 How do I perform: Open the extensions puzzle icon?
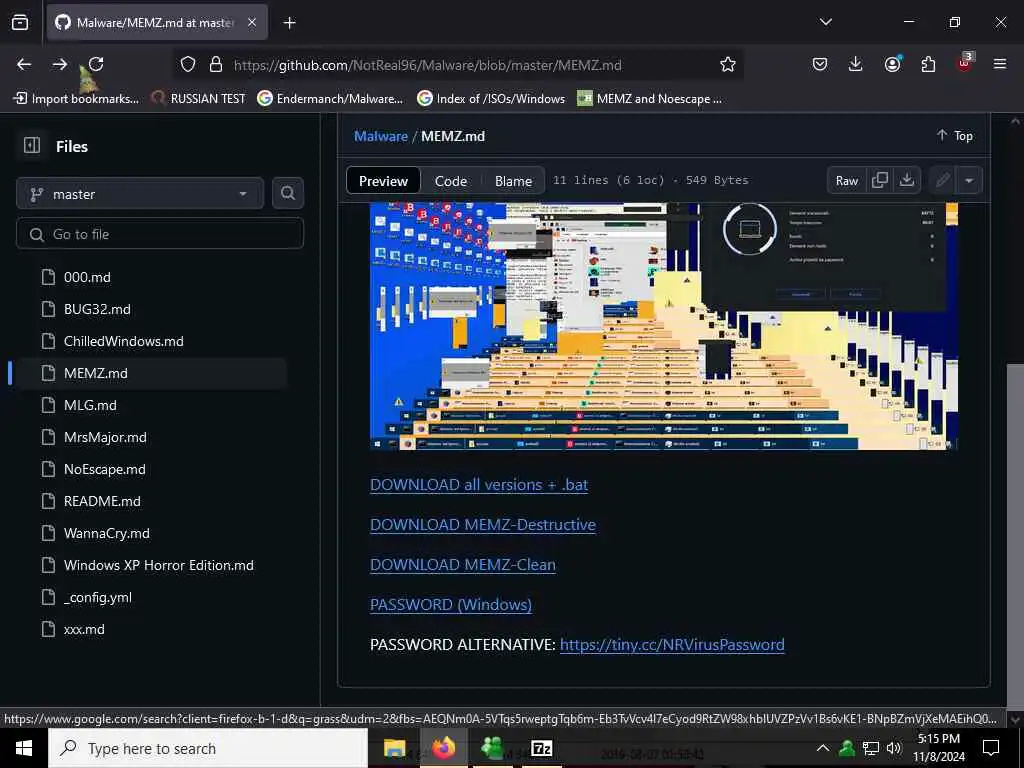pos(928,64)
